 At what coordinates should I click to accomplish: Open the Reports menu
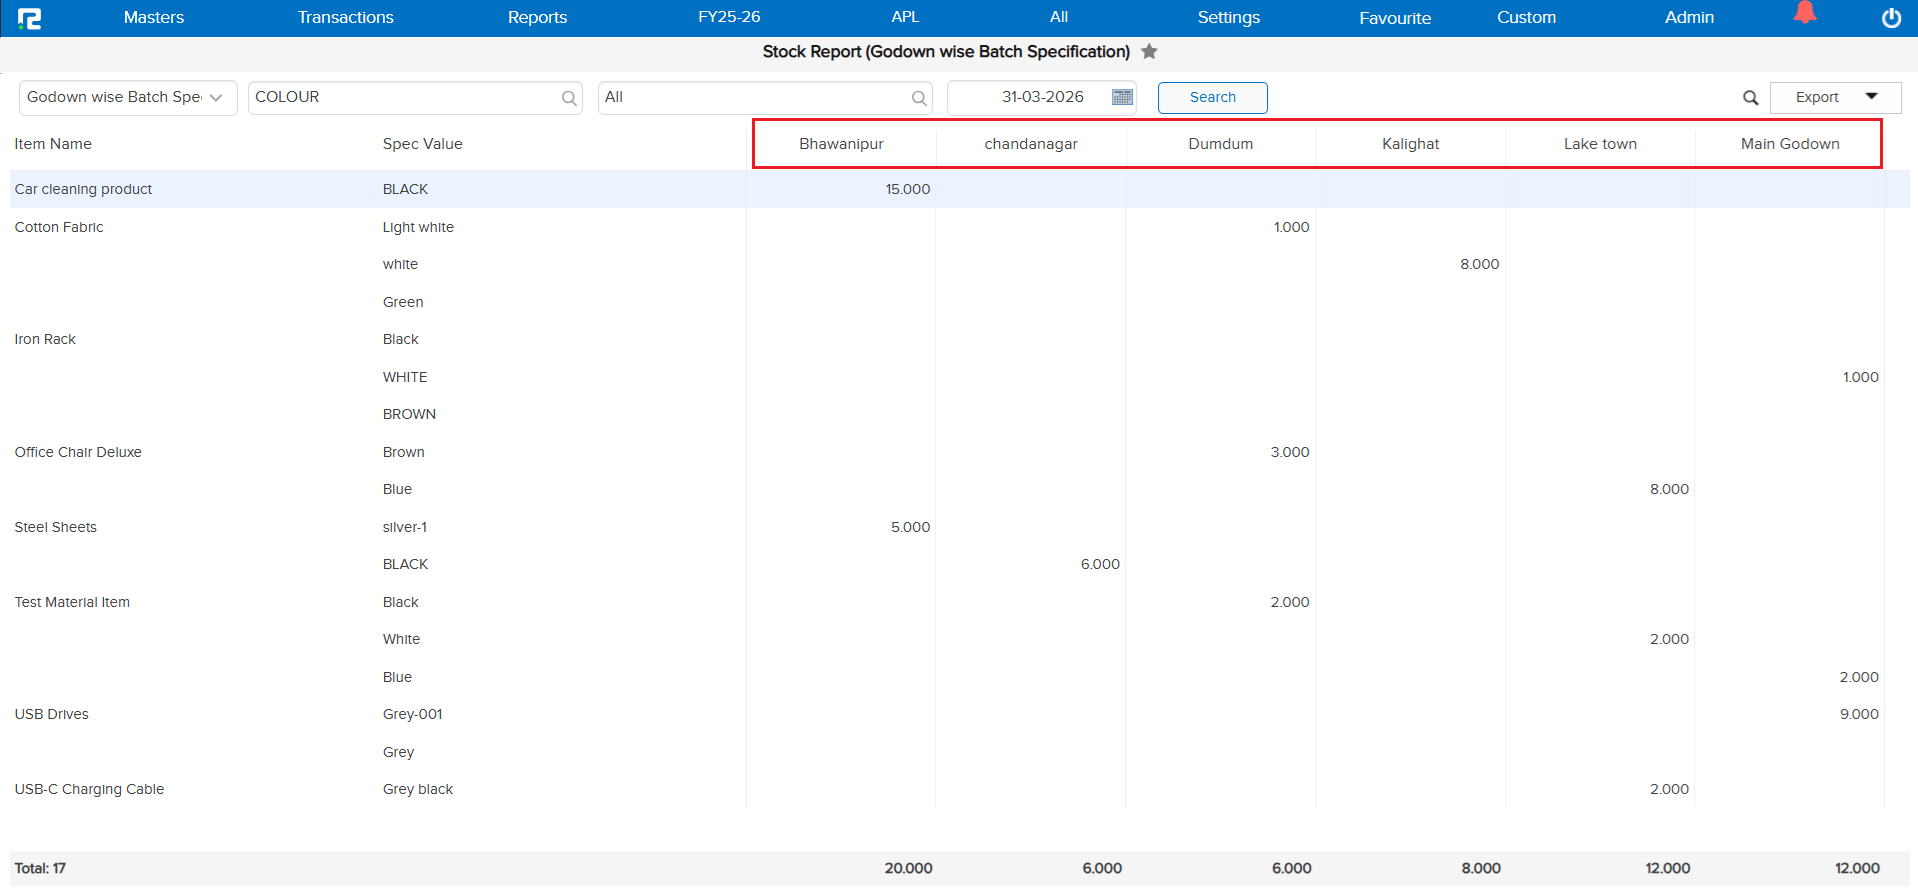click(x=537, y=17)
